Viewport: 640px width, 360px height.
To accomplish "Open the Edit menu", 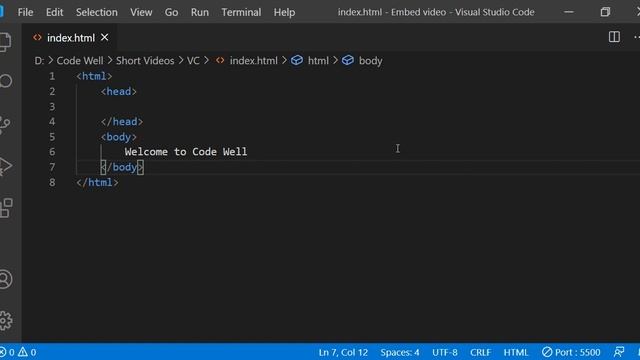I will [x=54, y=12].
